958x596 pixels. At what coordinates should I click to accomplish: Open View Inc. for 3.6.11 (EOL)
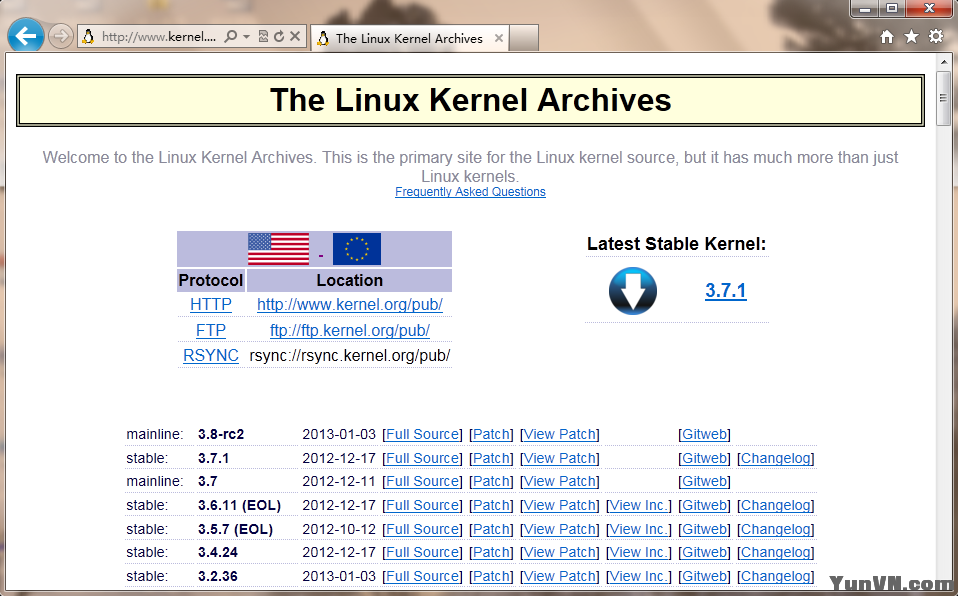(638, 505)
